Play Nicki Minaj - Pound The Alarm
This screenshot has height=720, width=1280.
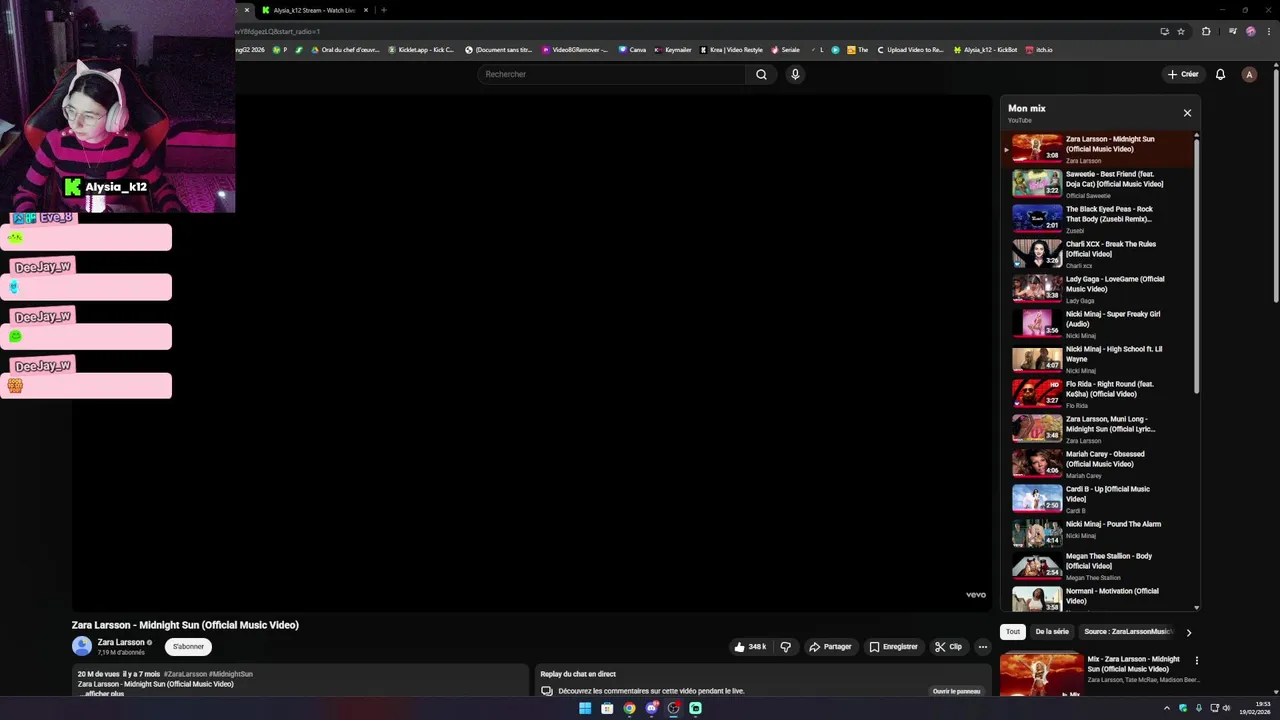point(1100,534)
